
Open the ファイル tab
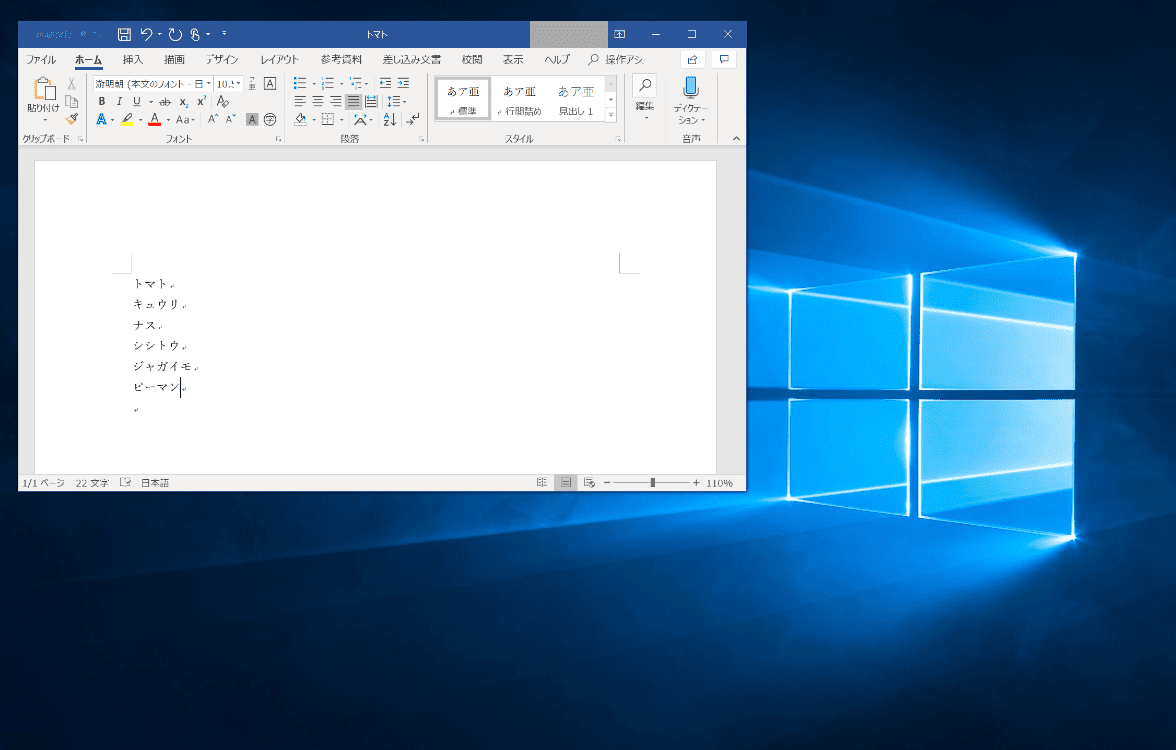click(41, 60)
